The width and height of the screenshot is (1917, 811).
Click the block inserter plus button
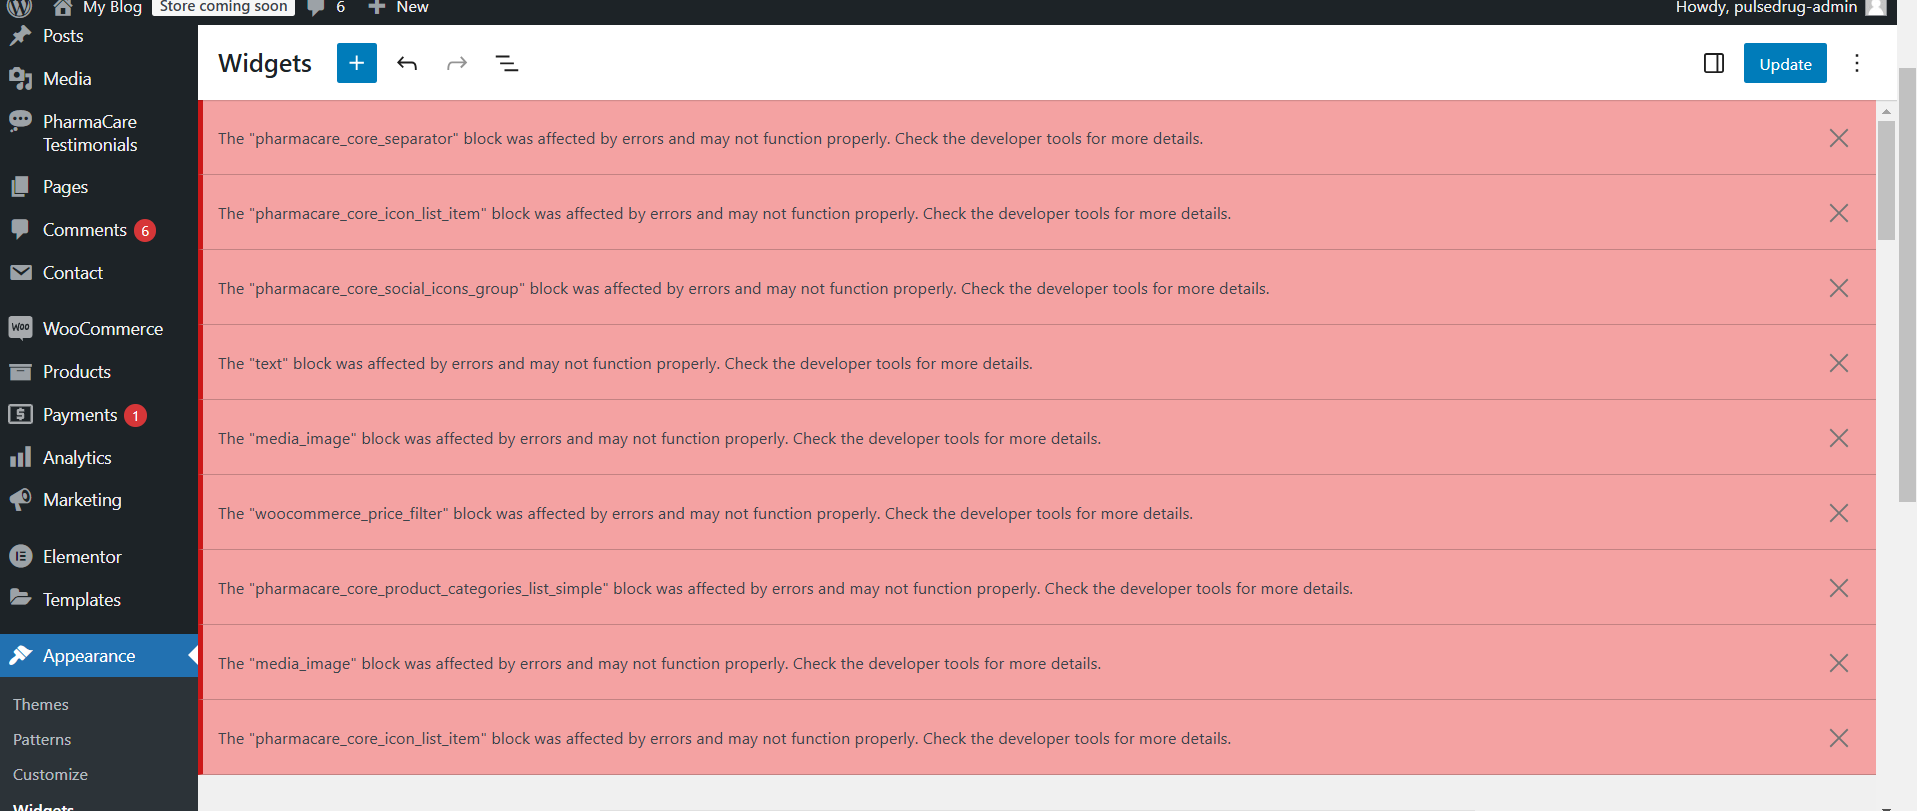click(x=357, y=63)
